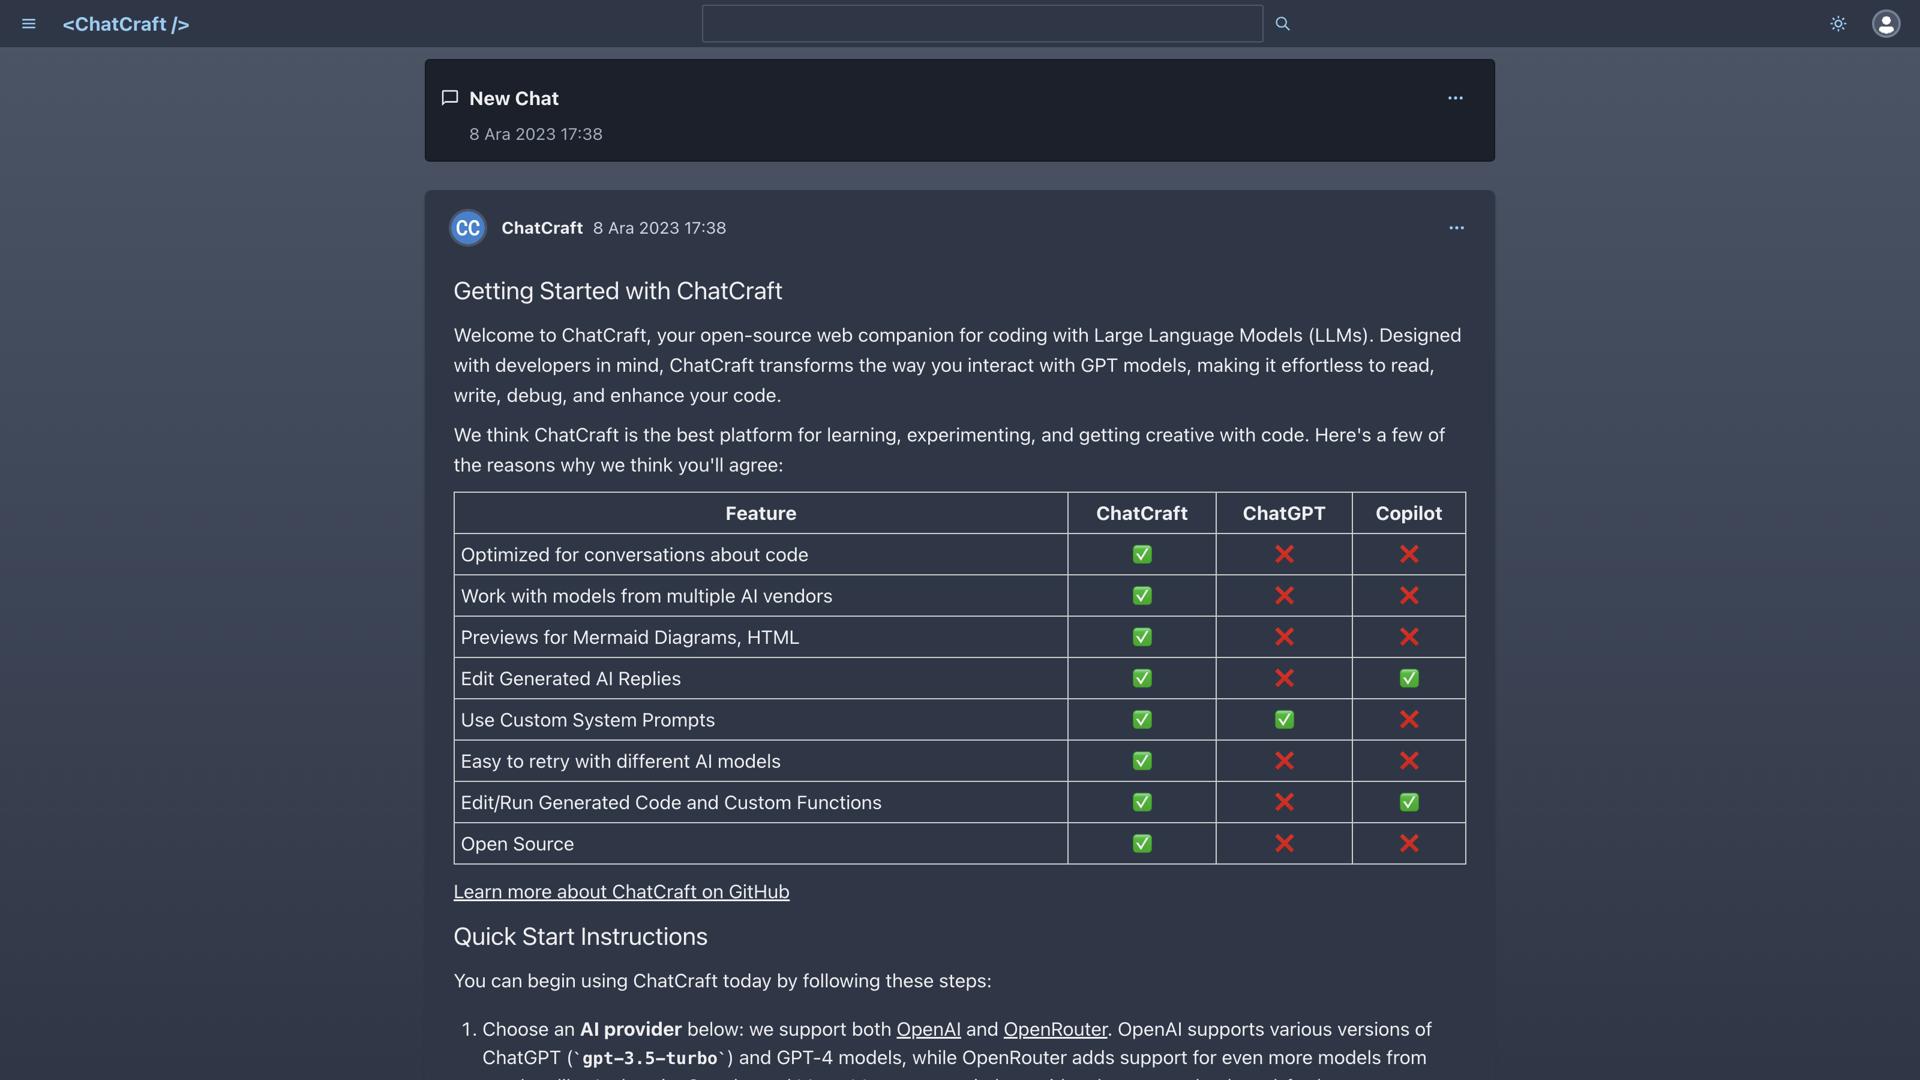Image resolution: width=1920 pixels, height=1080 pixels.
Task: Open Learn more about ChatCraft on GitHub
Action: tap(621, 892)
